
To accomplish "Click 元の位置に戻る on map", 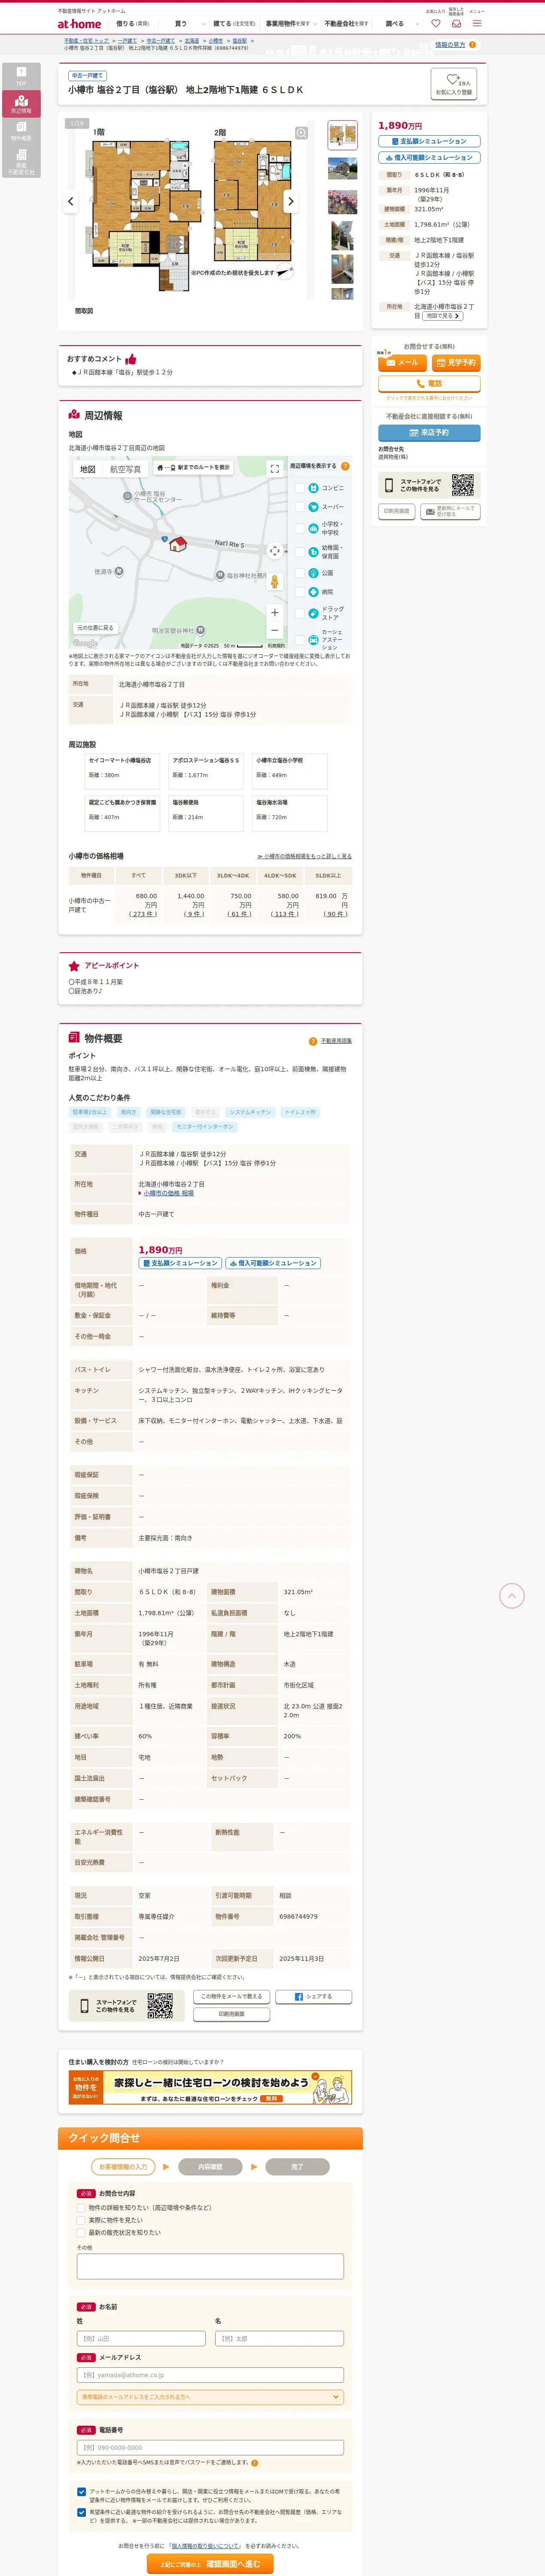I will point(95,628).
